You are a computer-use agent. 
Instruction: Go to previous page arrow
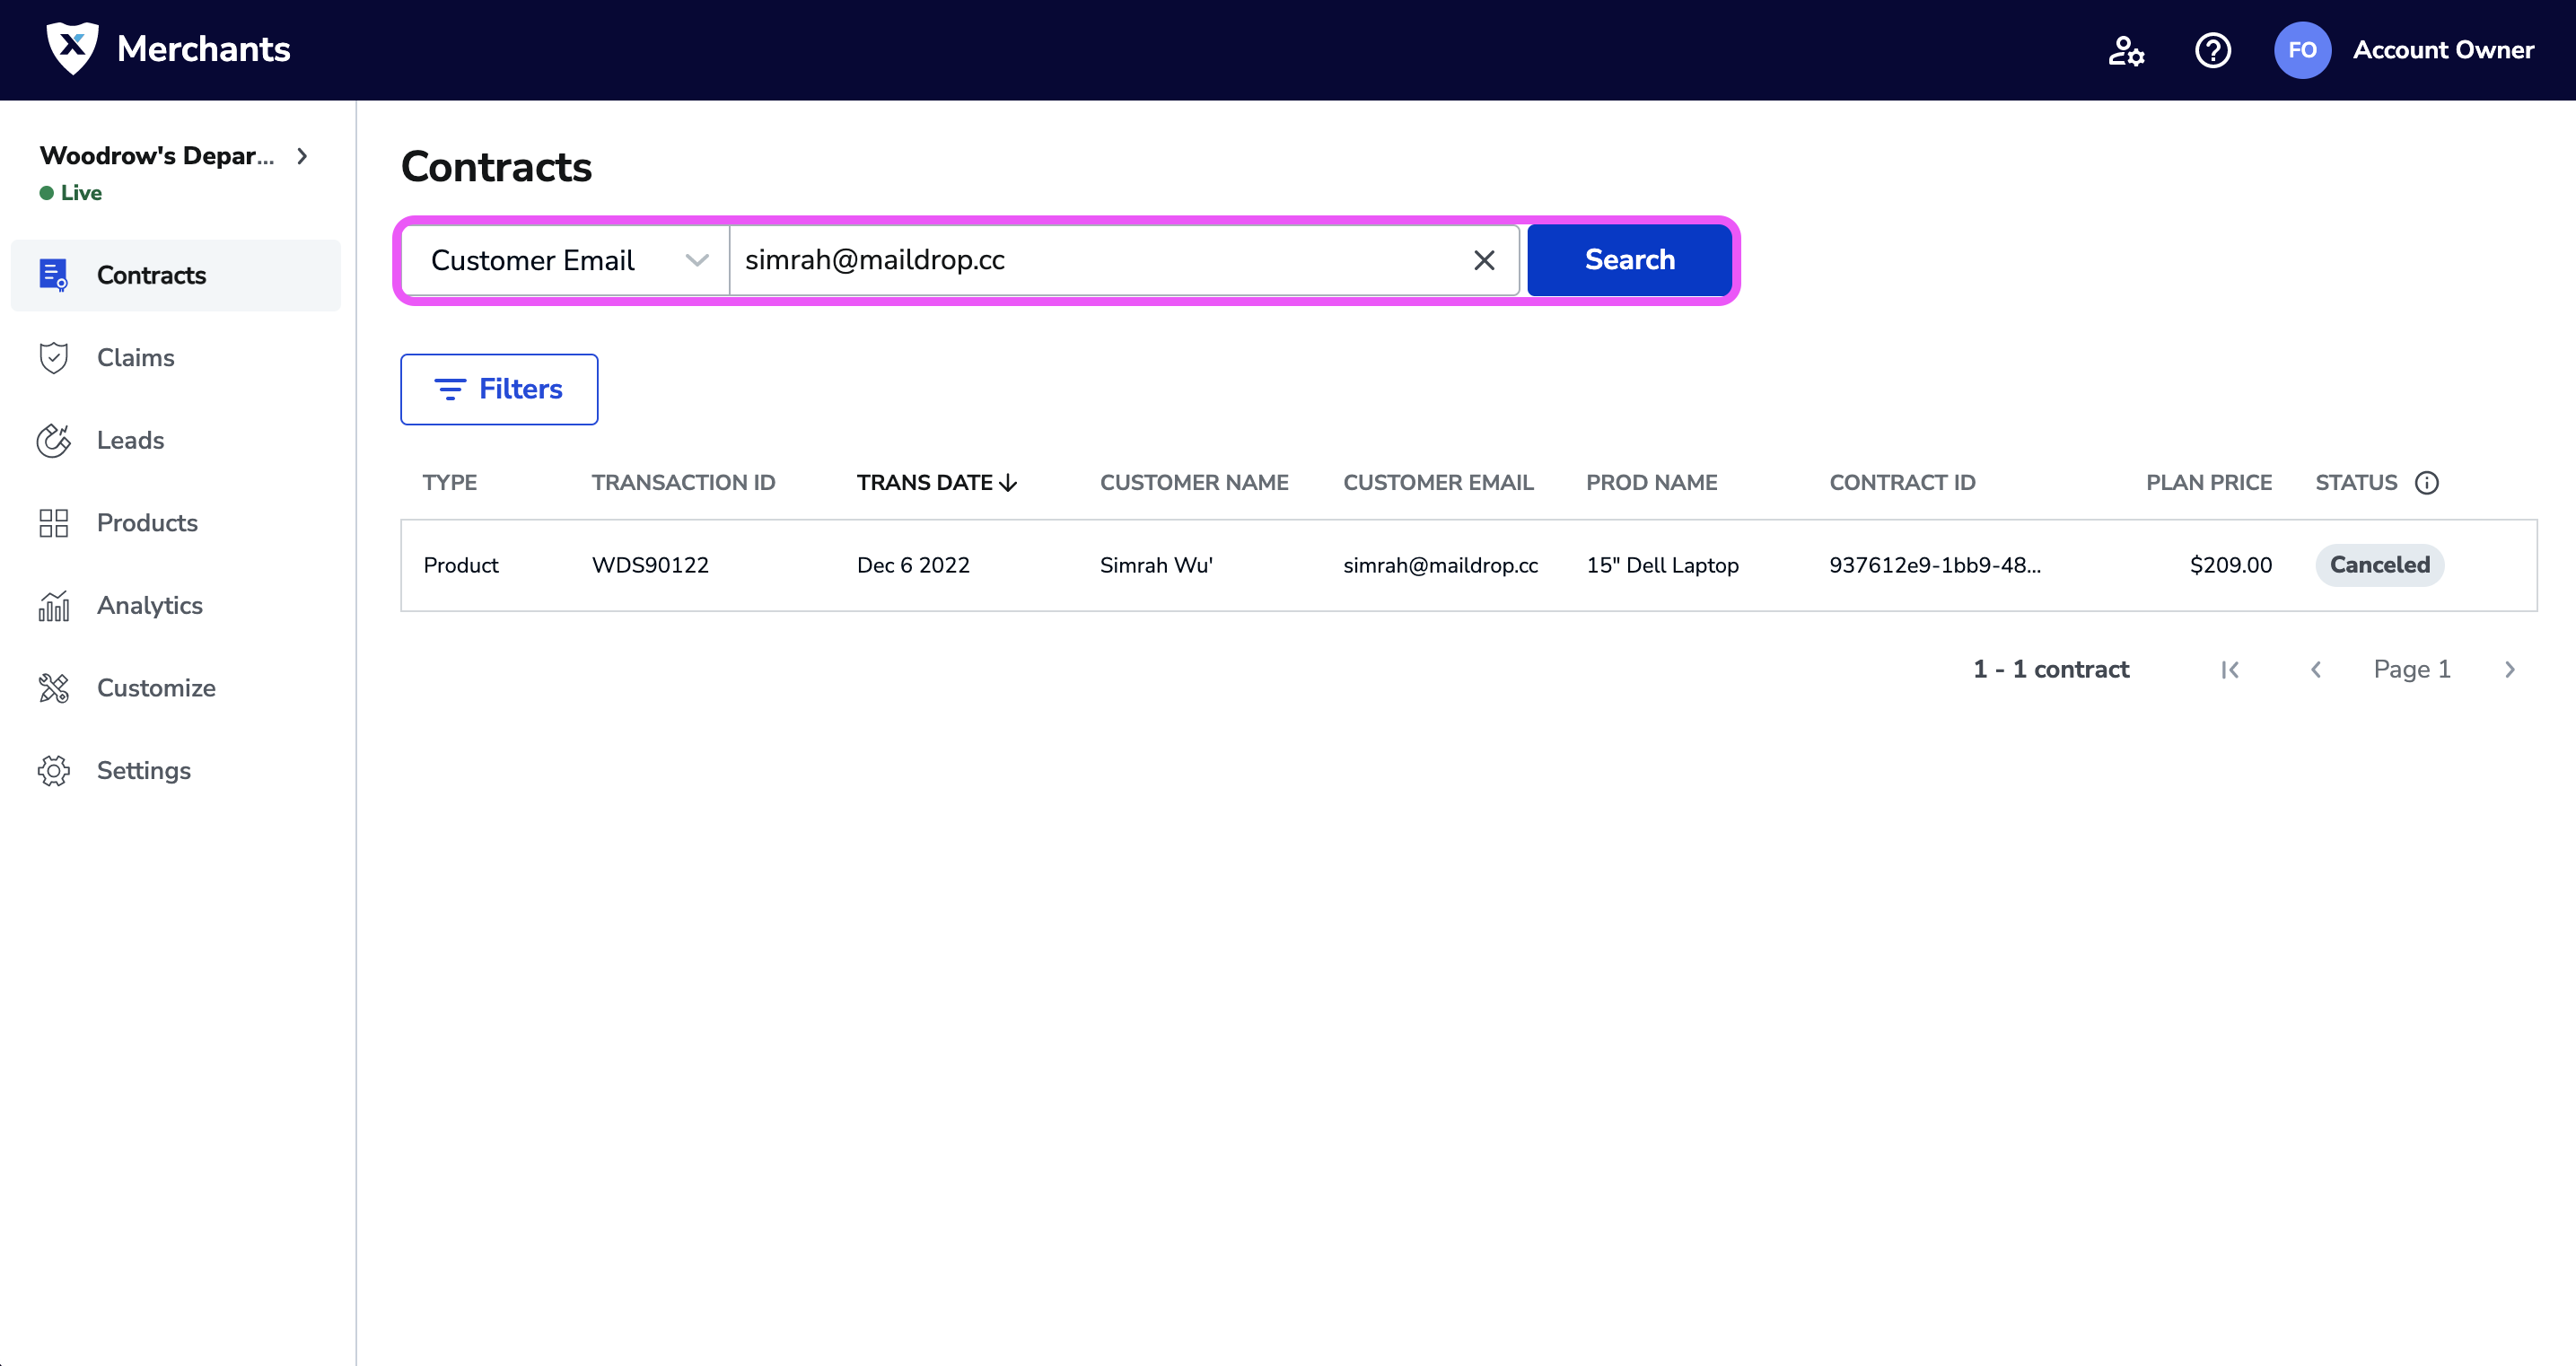pyautogui.click(x=2316, y=670)
